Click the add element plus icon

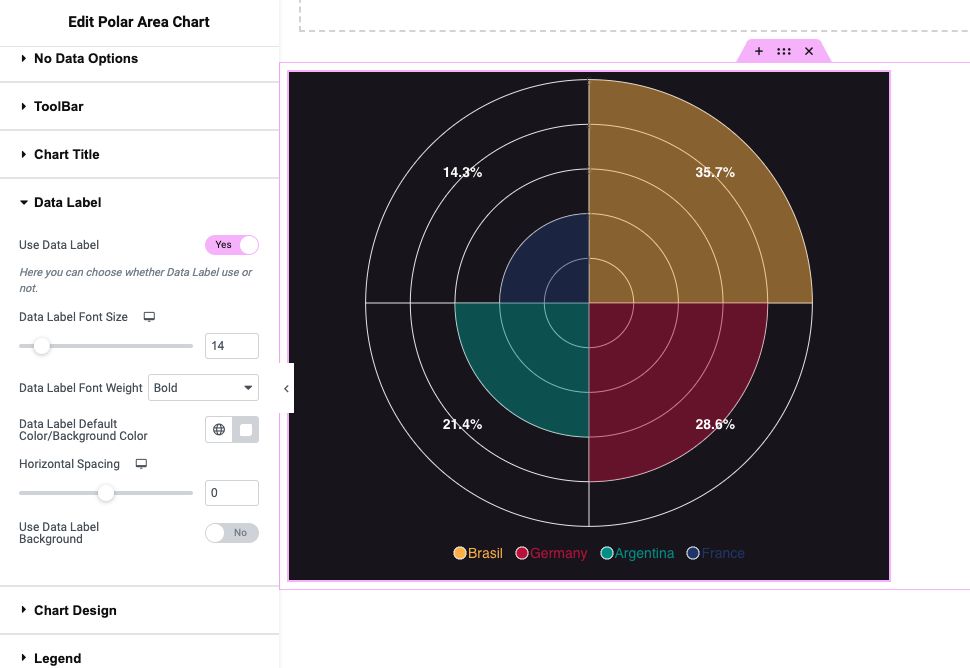(x=759, y=51)
